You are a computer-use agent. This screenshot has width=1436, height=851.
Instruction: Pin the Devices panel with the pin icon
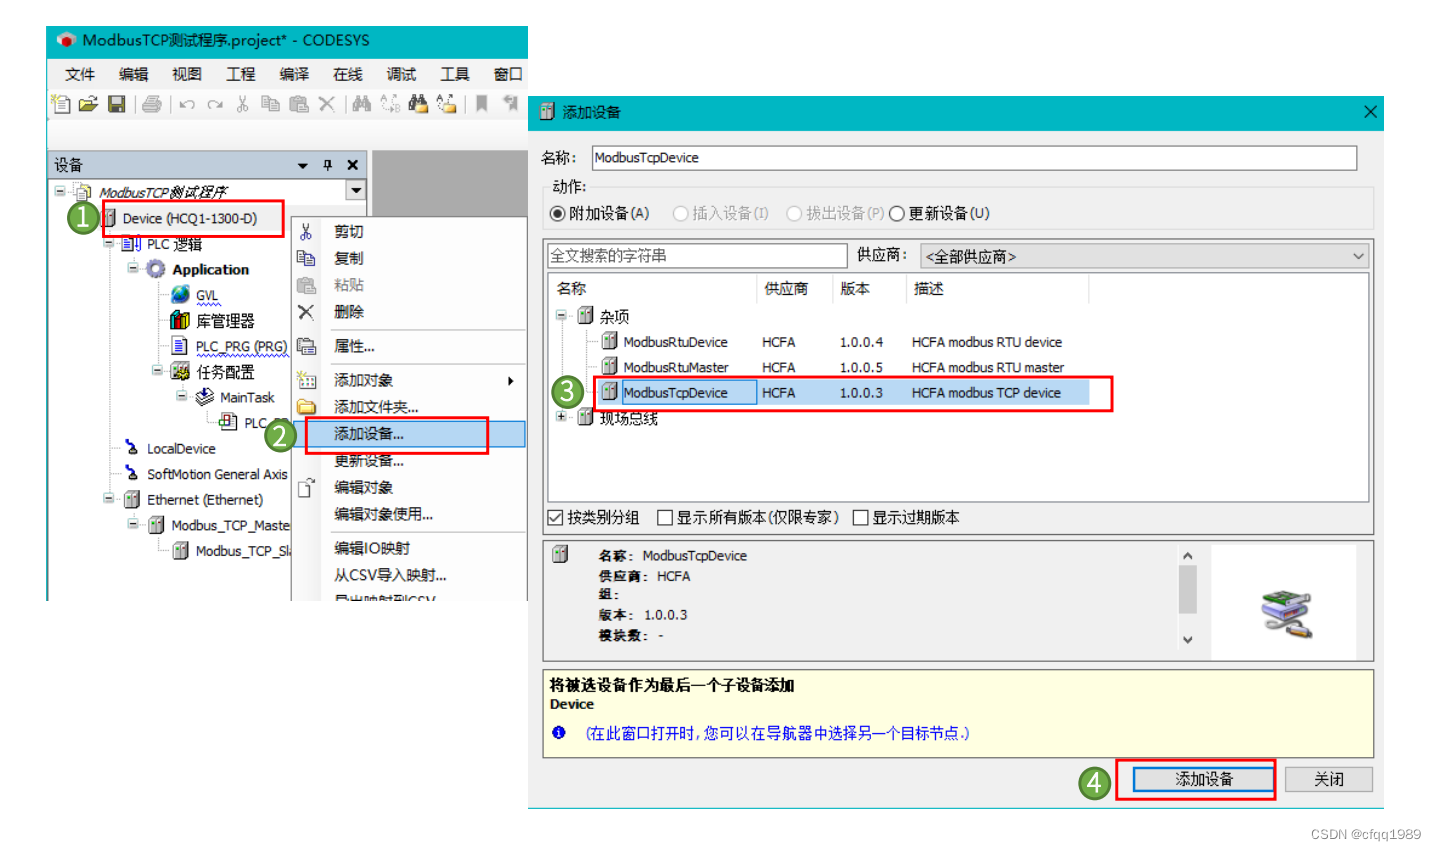click(x=327, y=165)
